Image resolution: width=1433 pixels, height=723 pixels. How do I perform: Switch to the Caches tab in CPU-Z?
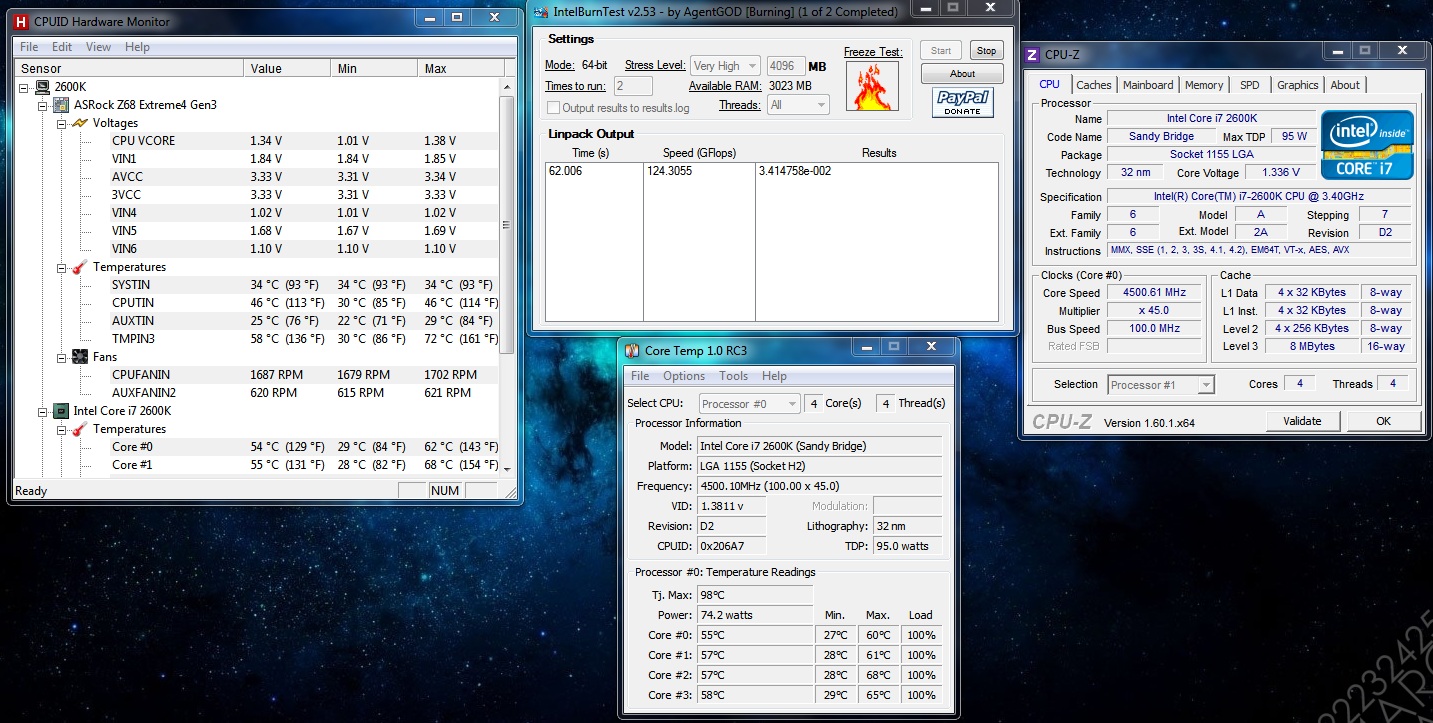(x=1093, y=86)
